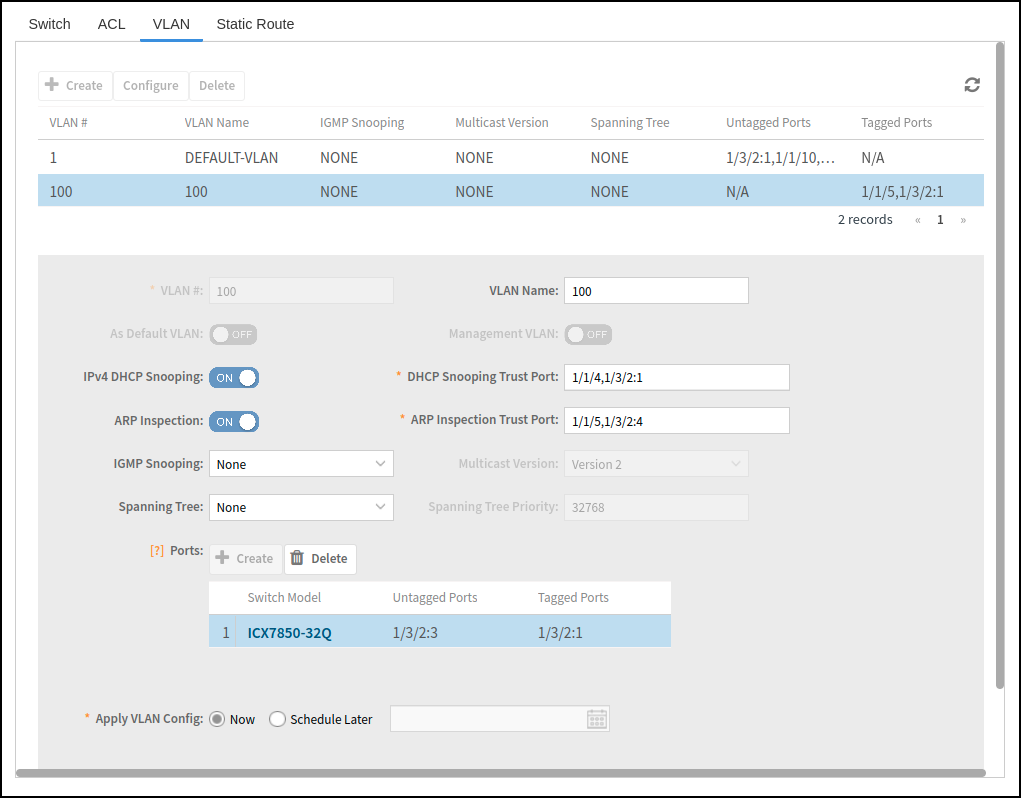Click the Tagged Ports column header in VLAN table

coord(897,123)
